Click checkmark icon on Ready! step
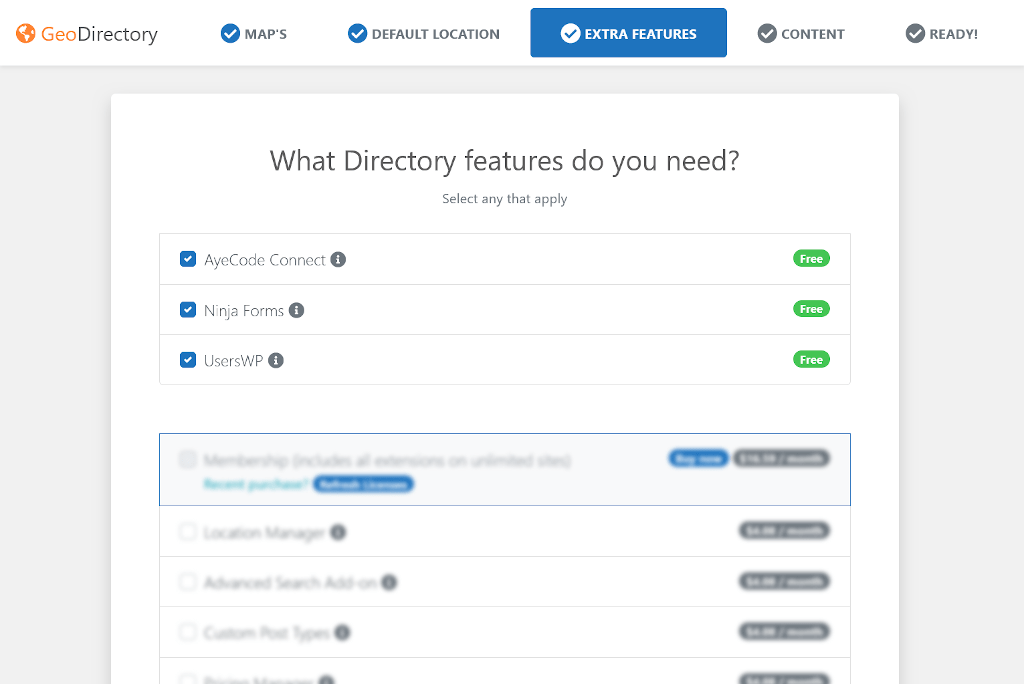This screenshot has width=1024, height=684. tap(915, 34)
